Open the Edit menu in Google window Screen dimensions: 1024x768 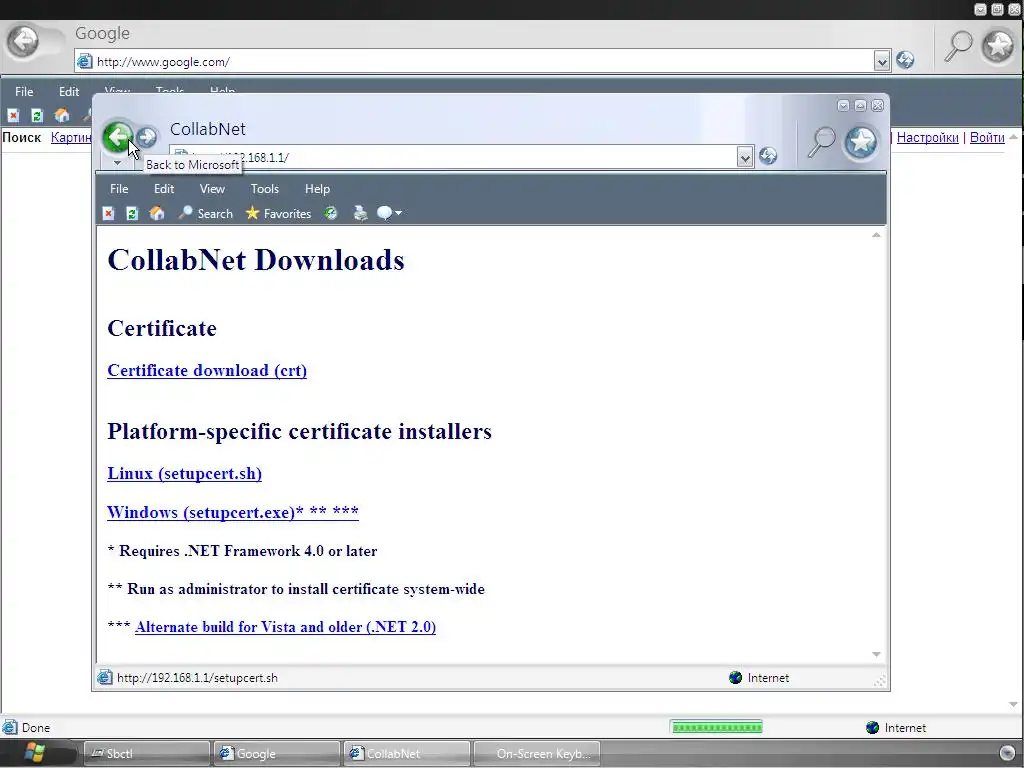69,91
